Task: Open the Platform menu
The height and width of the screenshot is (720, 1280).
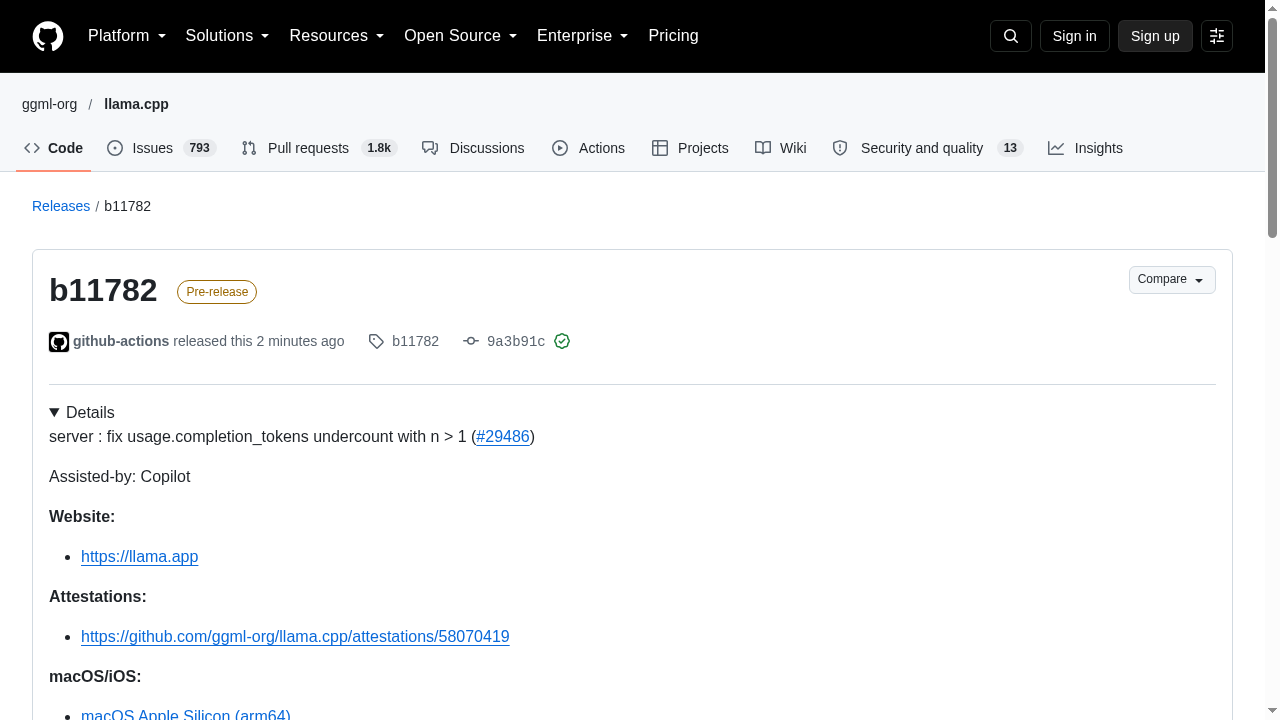Action: [127, 36]
